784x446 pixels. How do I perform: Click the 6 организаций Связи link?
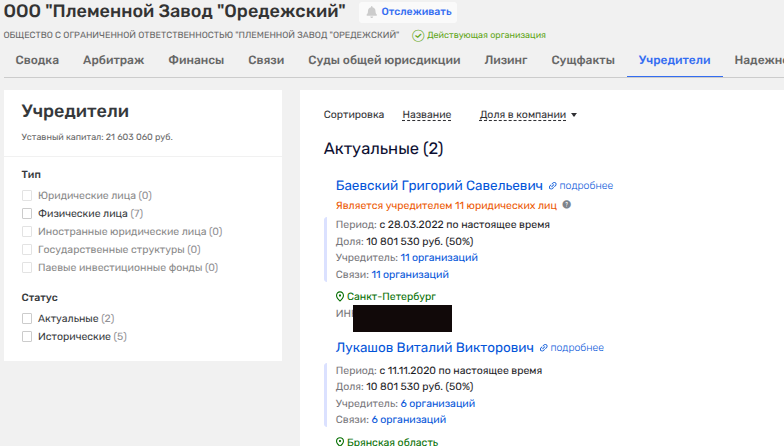click(409, 420)
